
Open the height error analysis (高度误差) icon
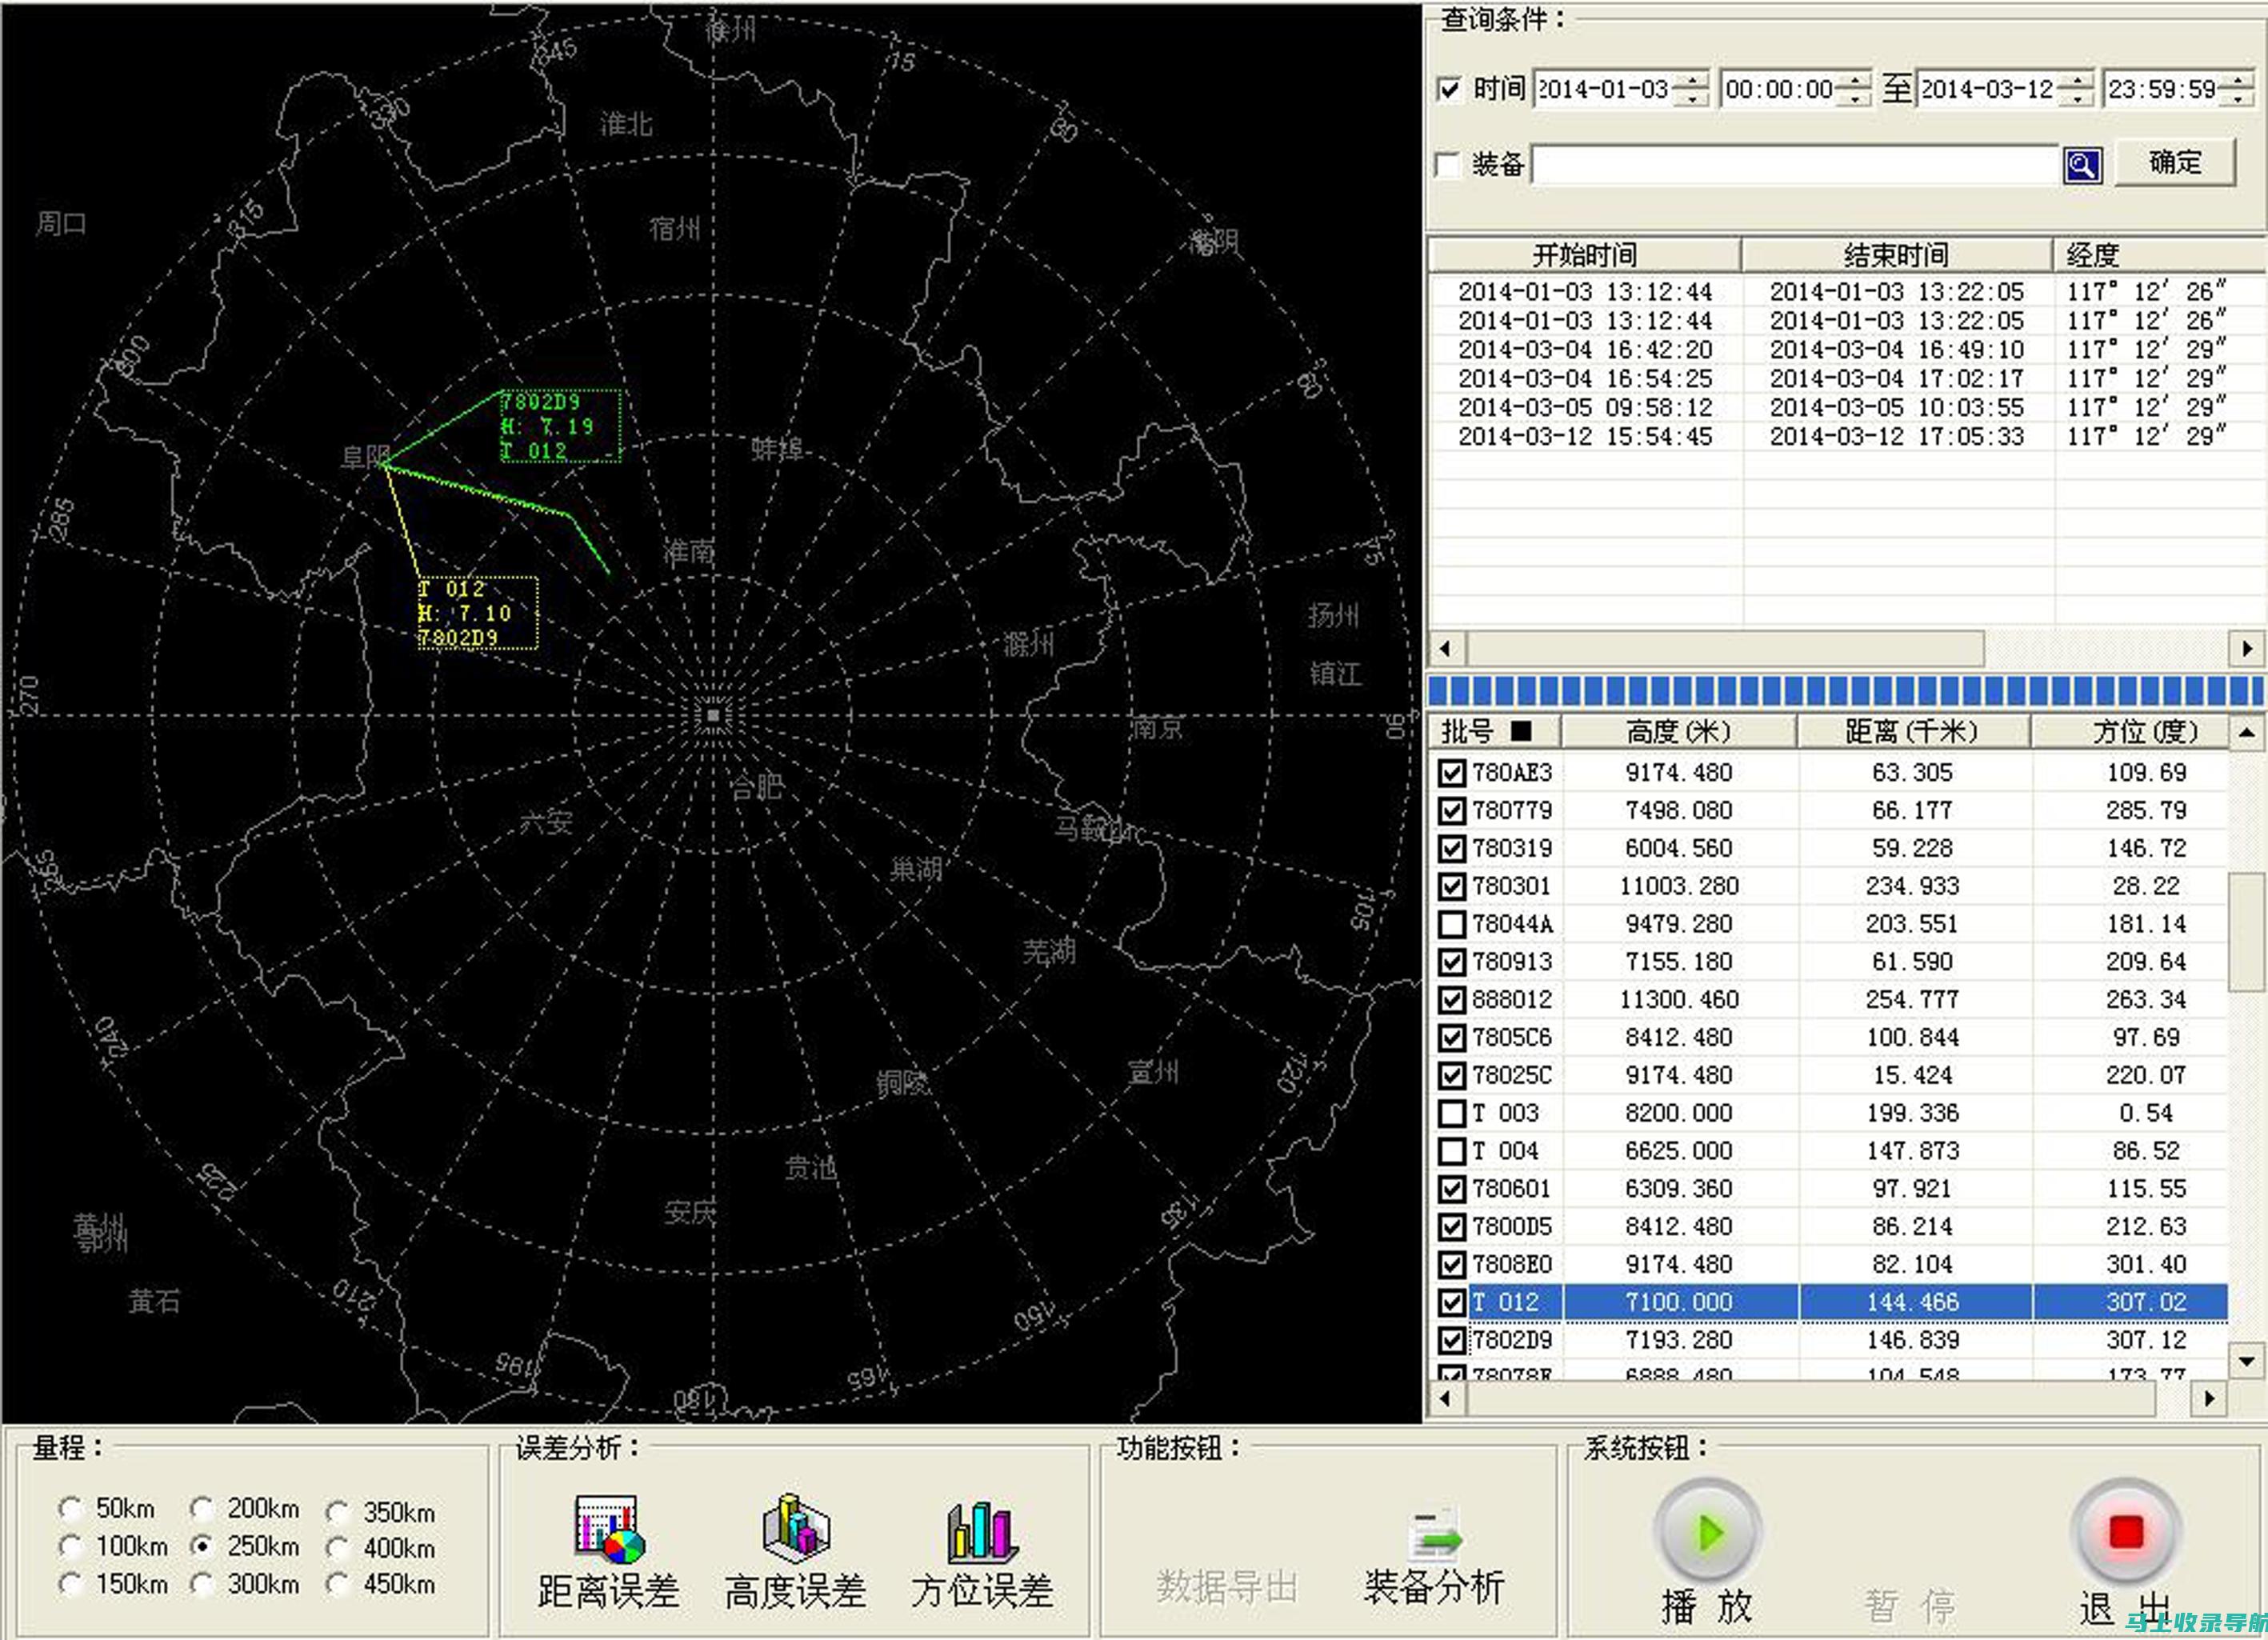coord(796,1528)
